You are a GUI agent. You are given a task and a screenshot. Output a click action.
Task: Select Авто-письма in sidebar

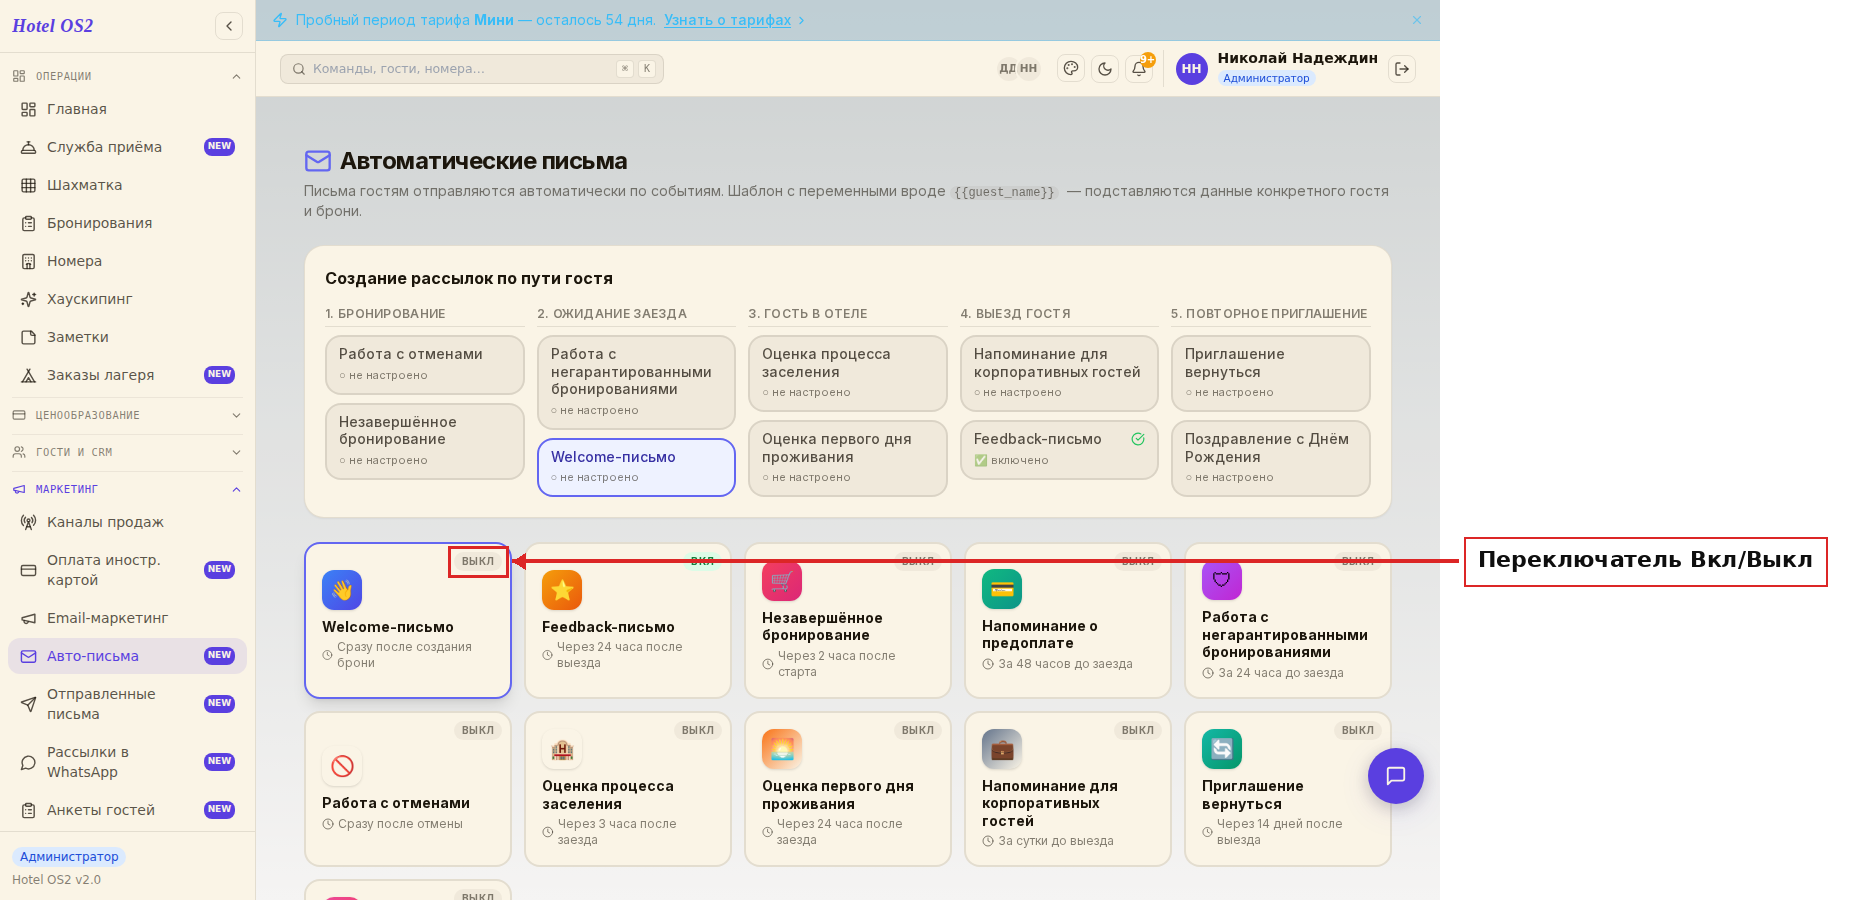pos(127,656)
